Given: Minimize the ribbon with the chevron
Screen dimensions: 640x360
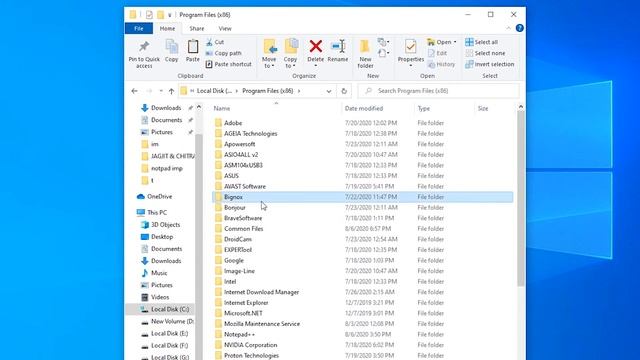Looking at the screenshot, I should (x=509, y=28).
